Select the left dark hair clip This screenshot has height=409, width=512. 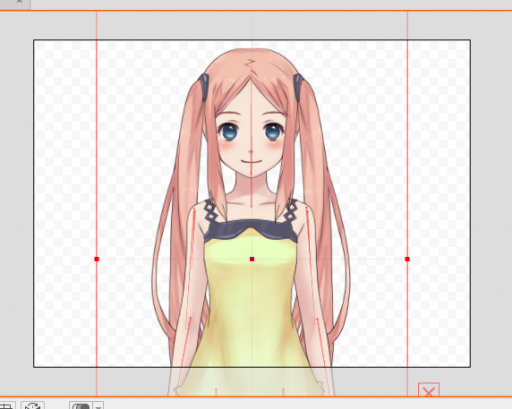(204, 87)
